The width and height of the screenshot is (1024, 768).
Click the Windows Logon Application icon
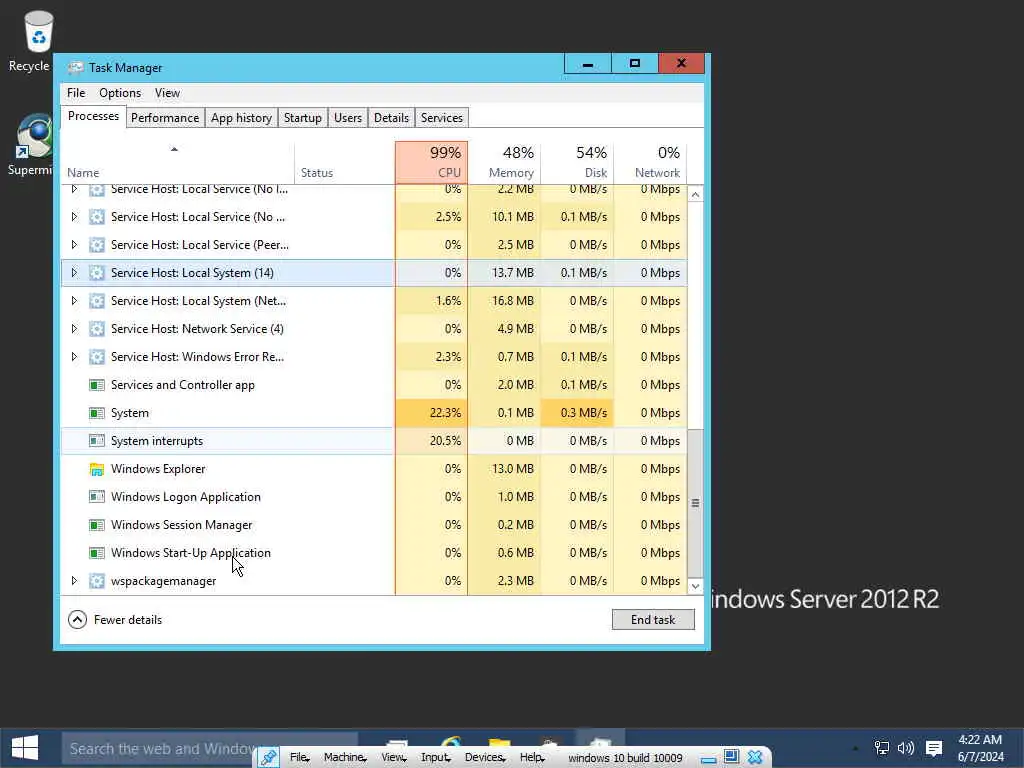pos(97,497)
